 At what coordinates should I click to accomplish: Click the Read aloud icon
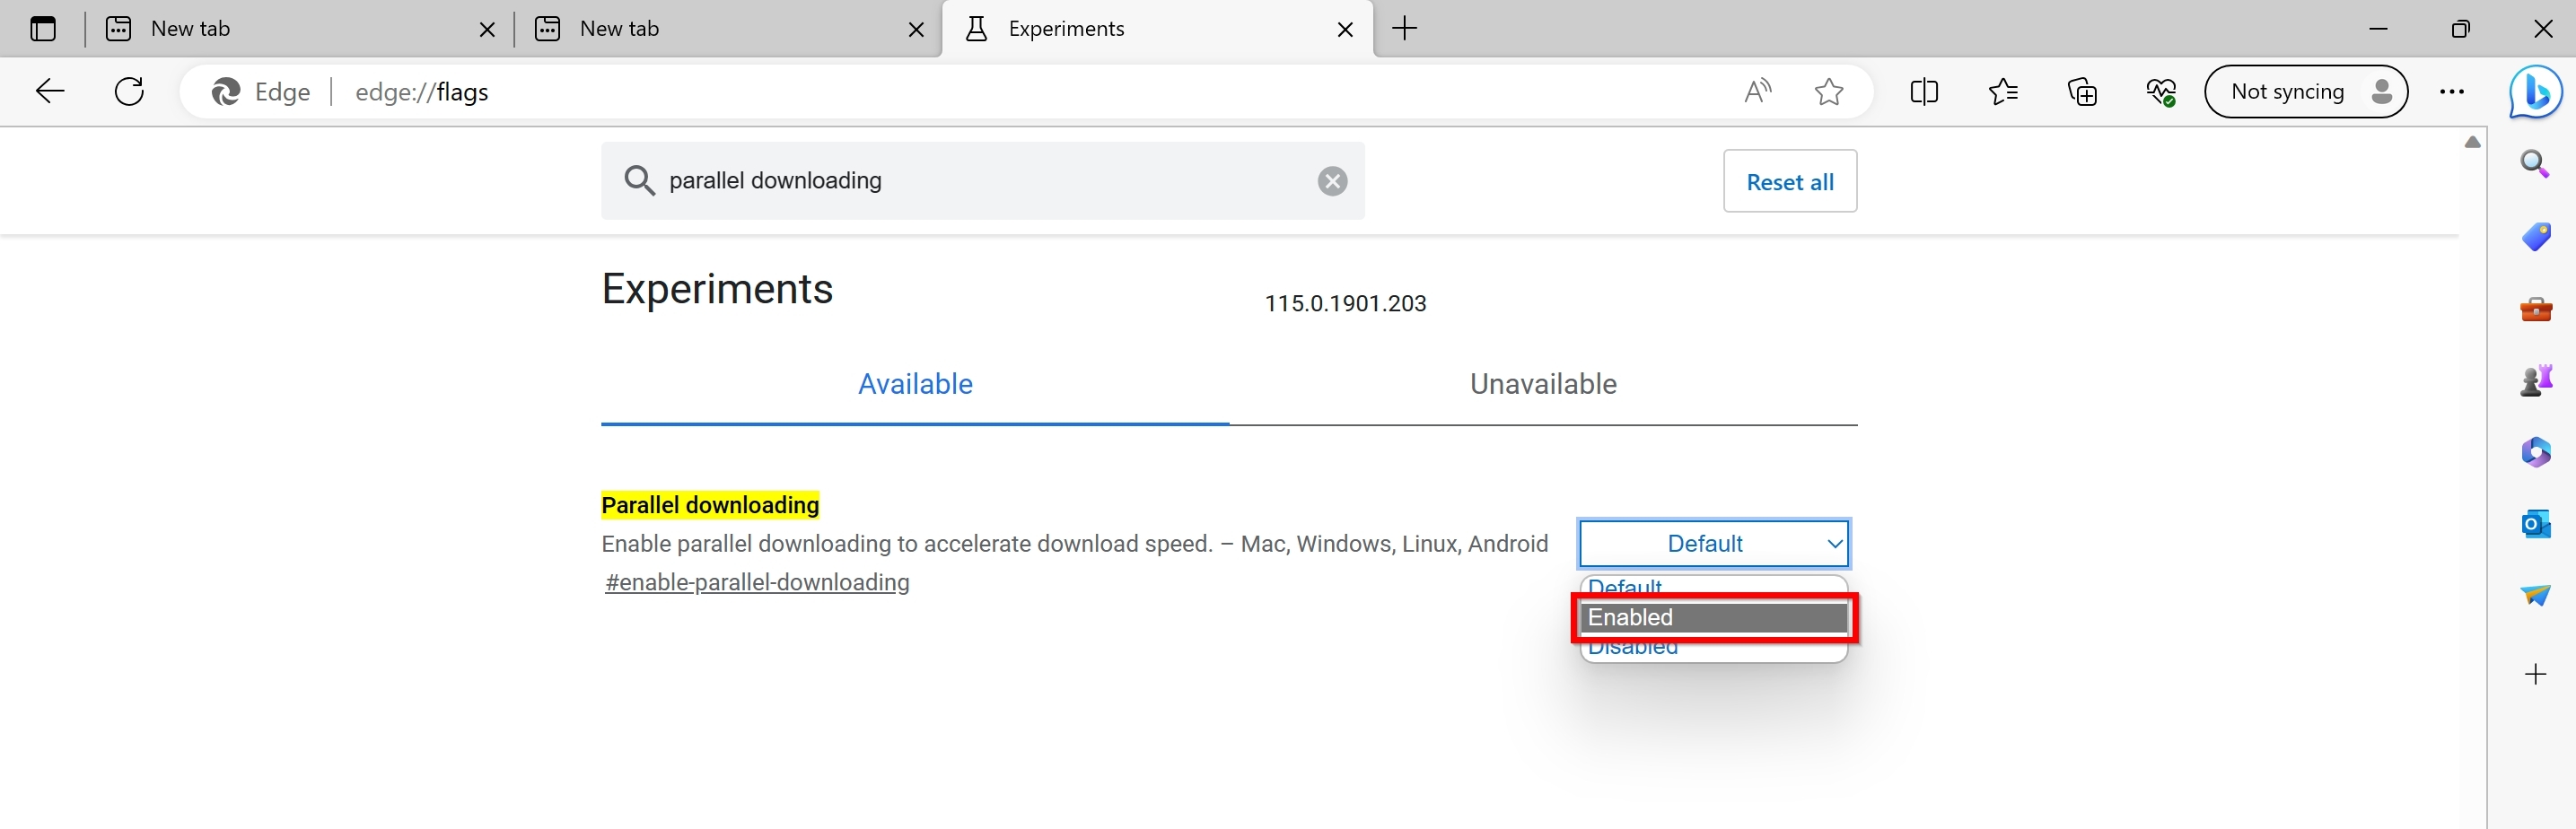coord(1757,92)
